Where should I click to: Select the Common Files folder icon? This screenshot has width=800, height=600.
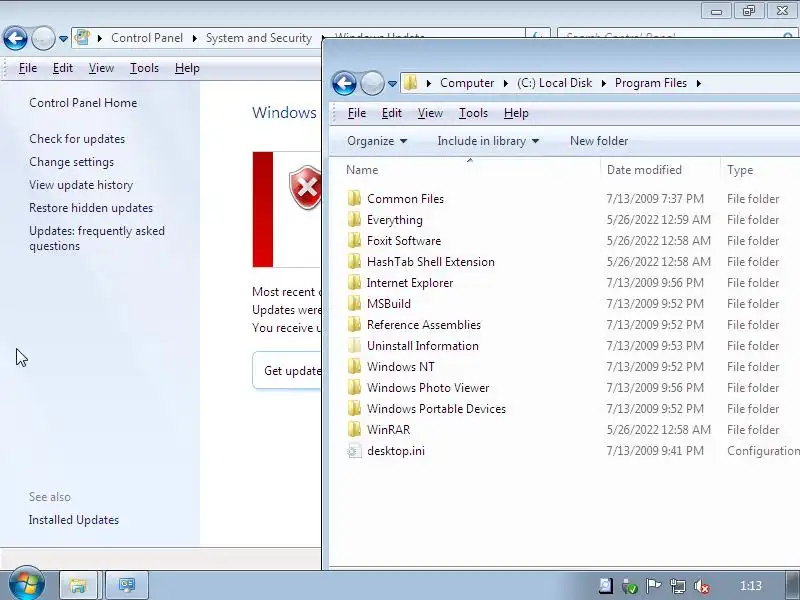[x=354, y=198]
